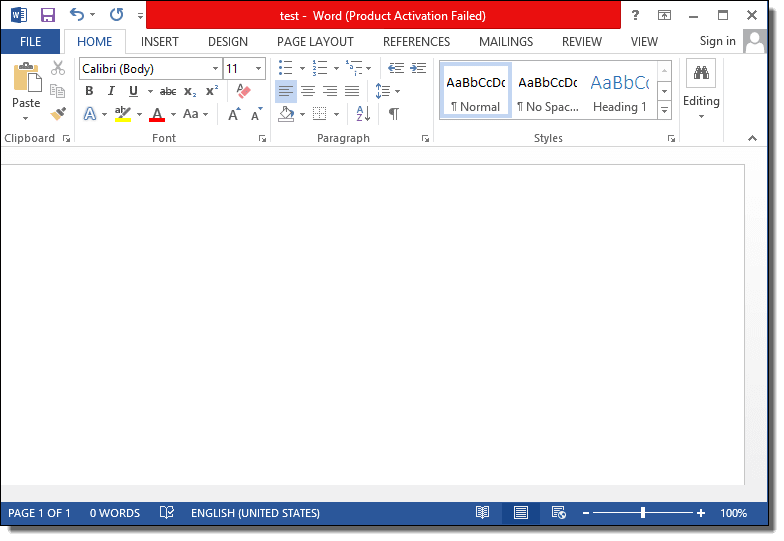
Task: Switch to Read Mode view
Action: (x=482, y=512)
